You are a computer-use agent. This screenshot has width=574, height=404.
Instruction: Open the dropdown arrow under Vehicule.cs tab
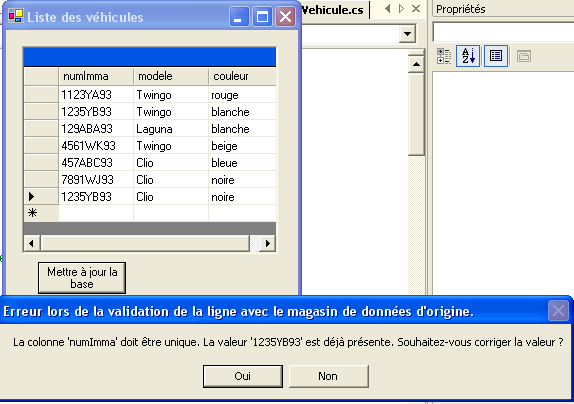coord(407,34)
